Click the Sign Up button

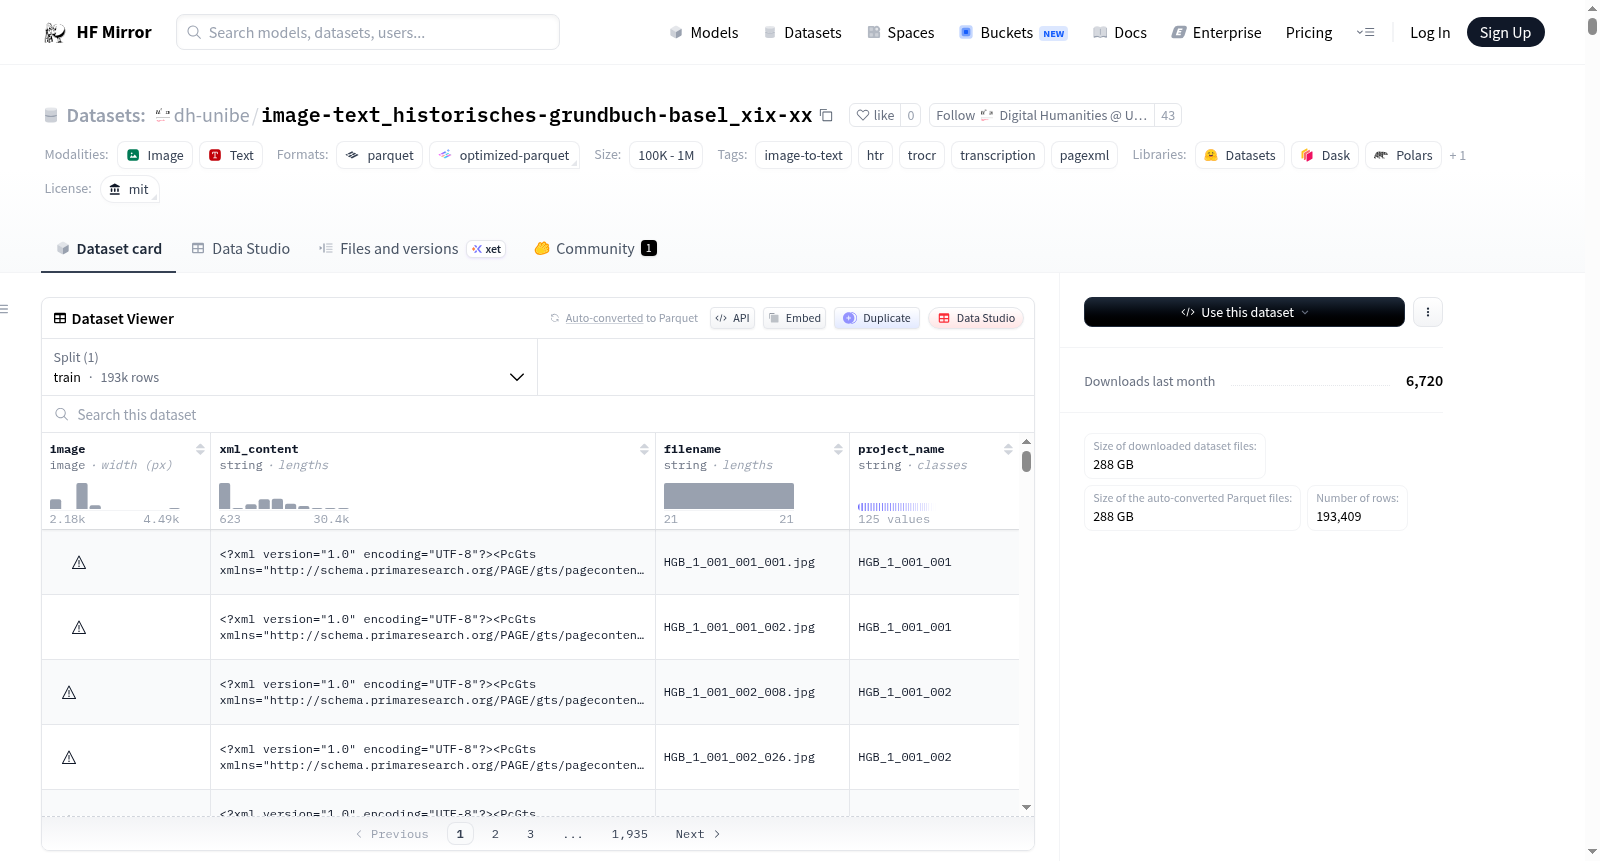coord(1505,33)
